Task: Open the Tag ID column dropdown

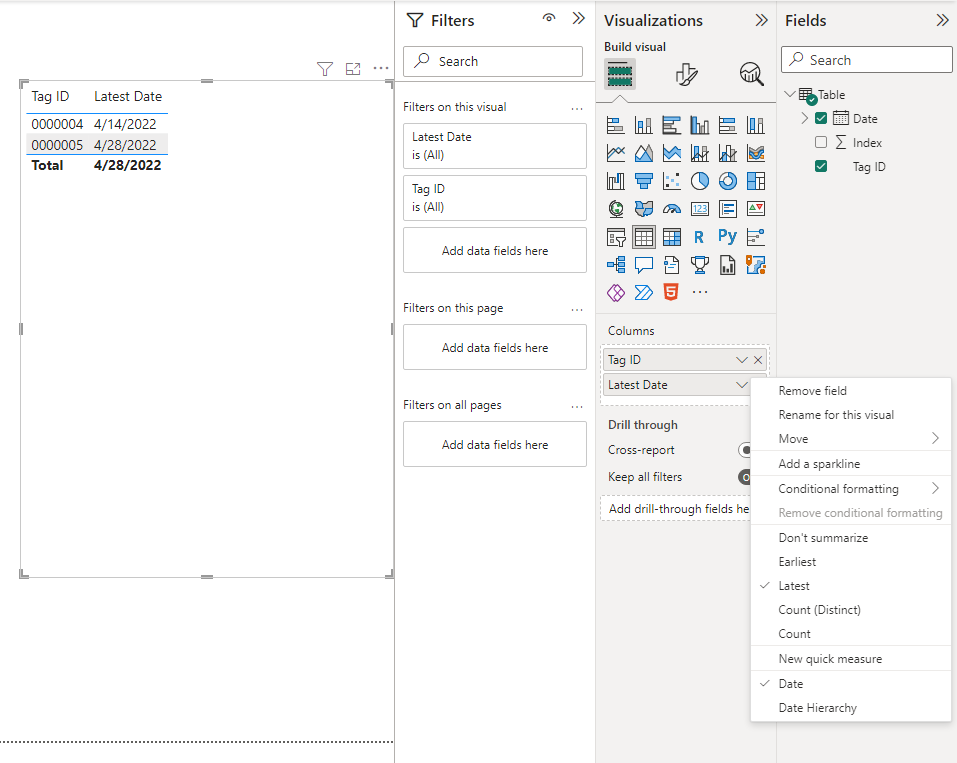Action: tap(742, 360)
